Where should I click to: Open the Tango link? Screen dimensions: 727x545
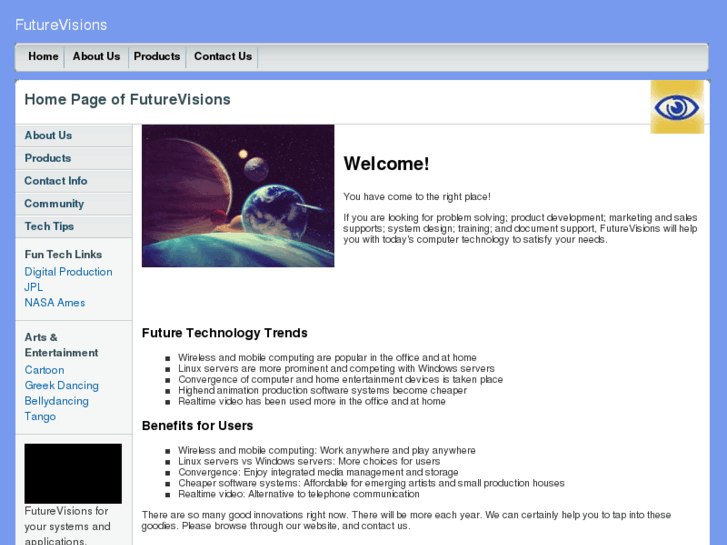[x=40, y=416]
